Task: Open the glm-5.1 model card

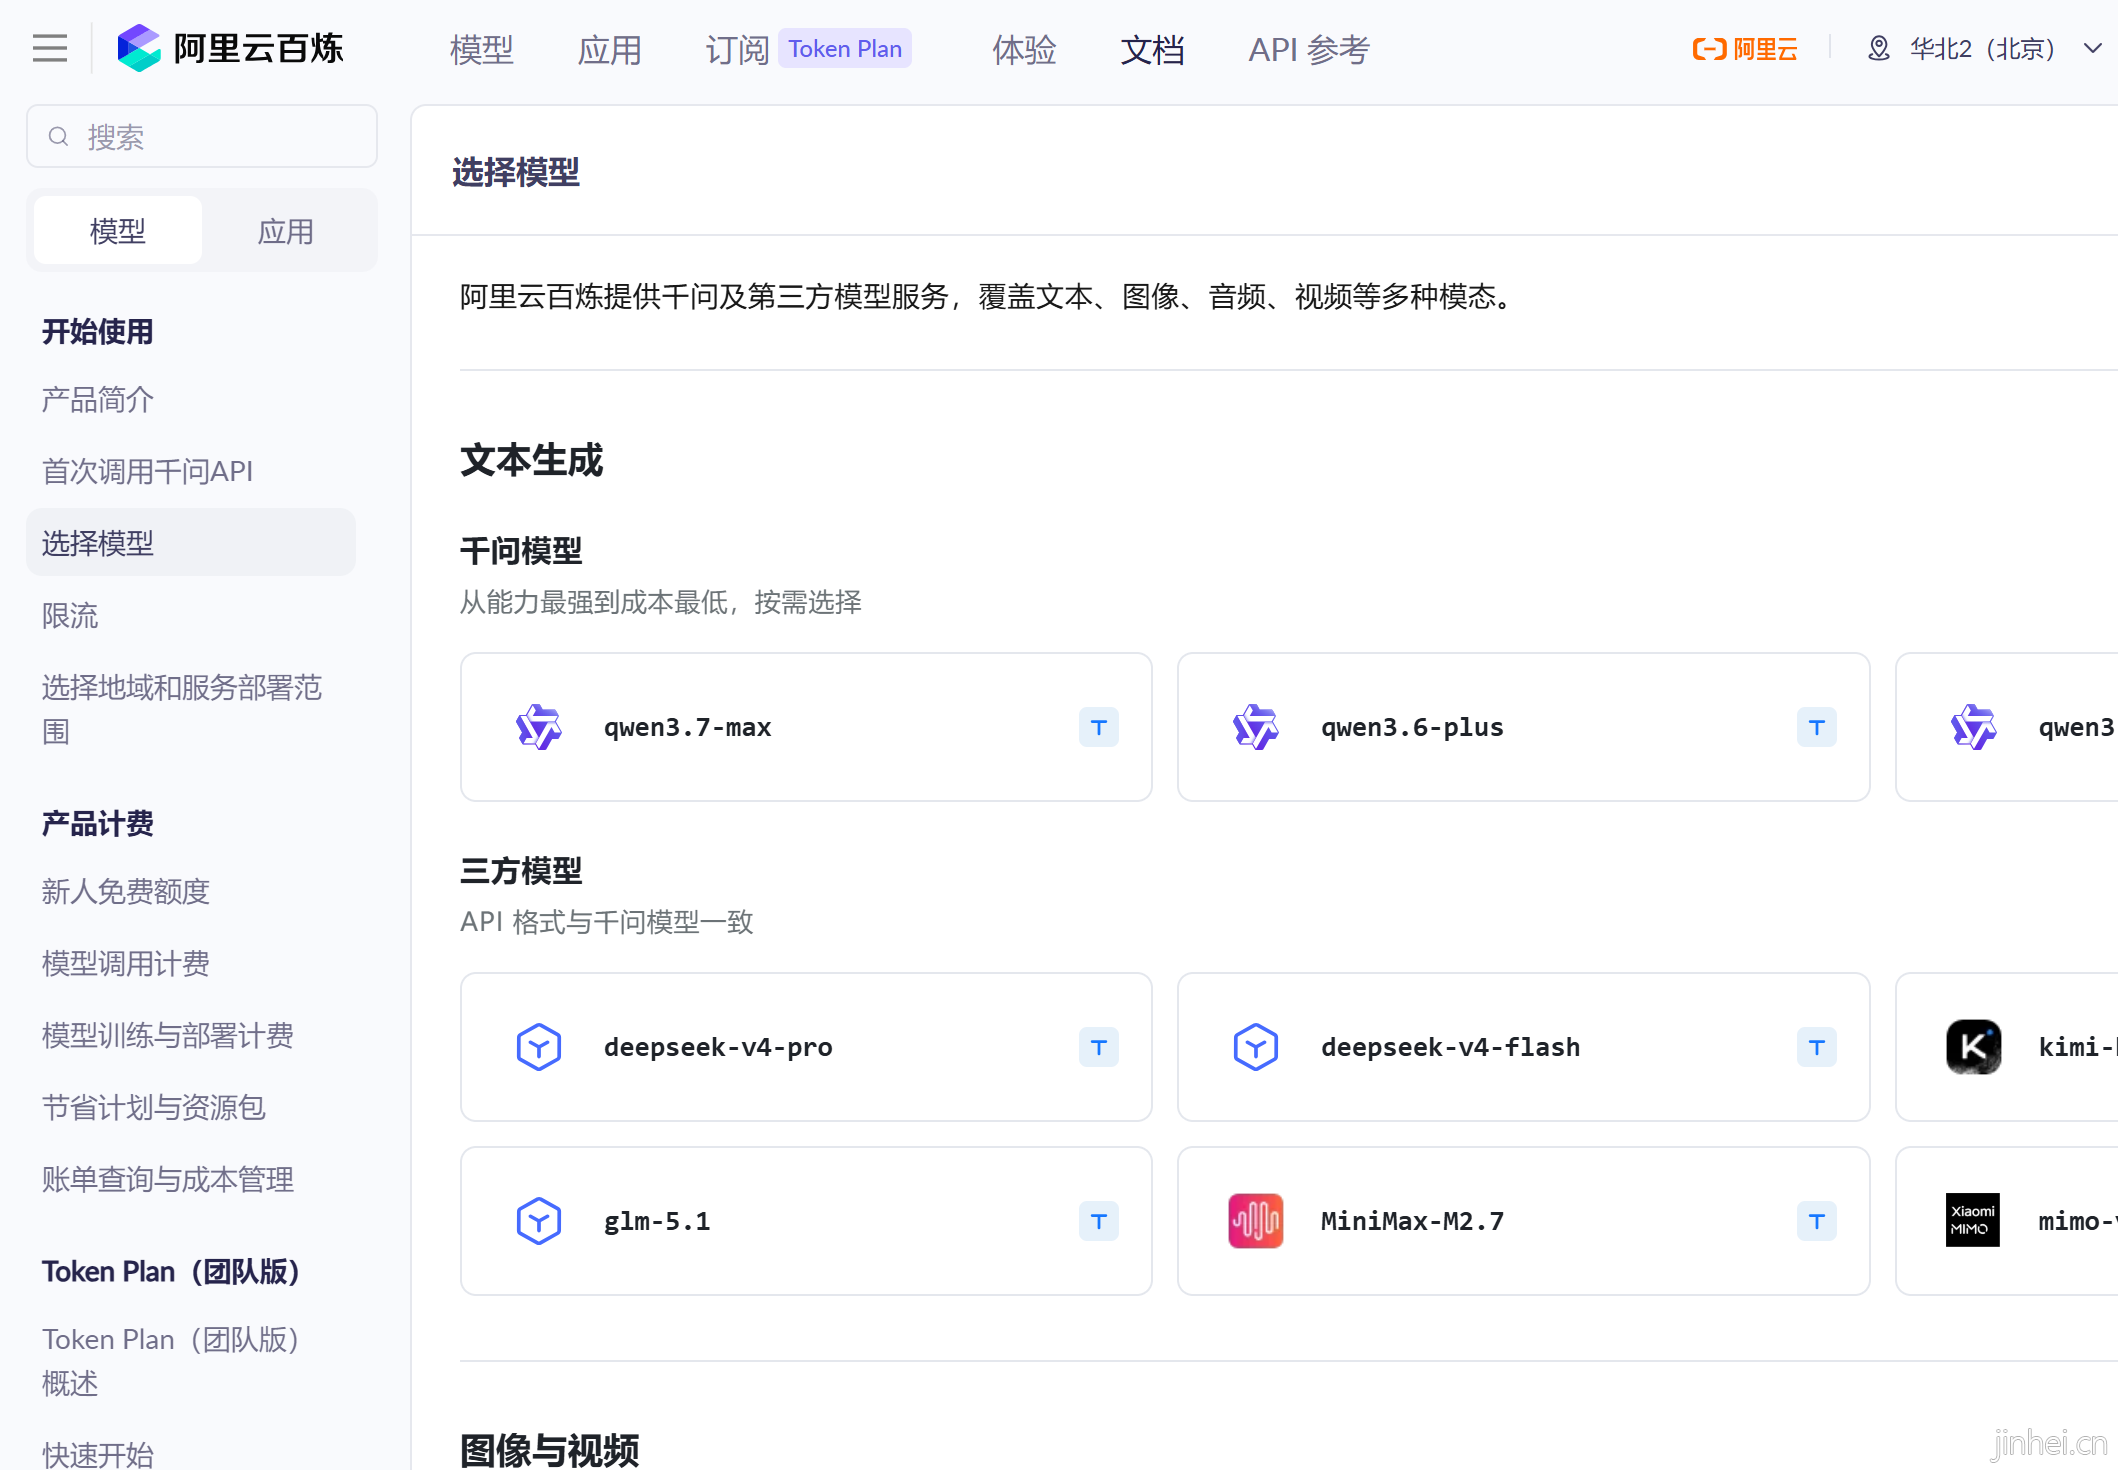Action: [x=806, y=1221]
